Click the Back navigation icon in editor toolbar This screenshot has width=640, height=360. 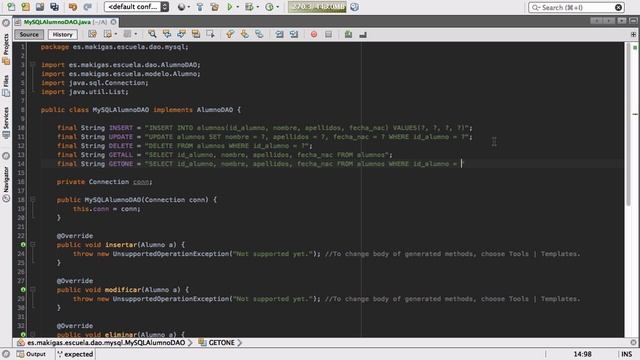pyautogui.click(x=108, y=34)
